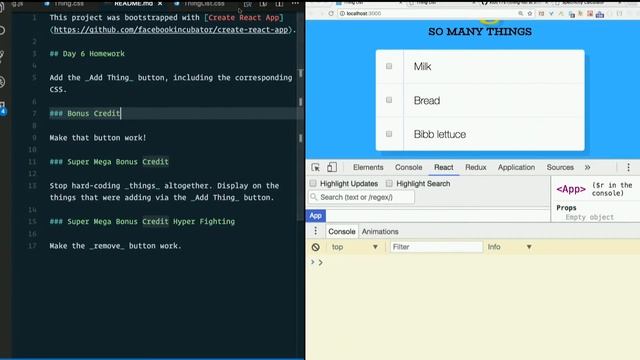Switch to the Elements tab in DevTools
640x360 pixels.
[x=368, y=167]
